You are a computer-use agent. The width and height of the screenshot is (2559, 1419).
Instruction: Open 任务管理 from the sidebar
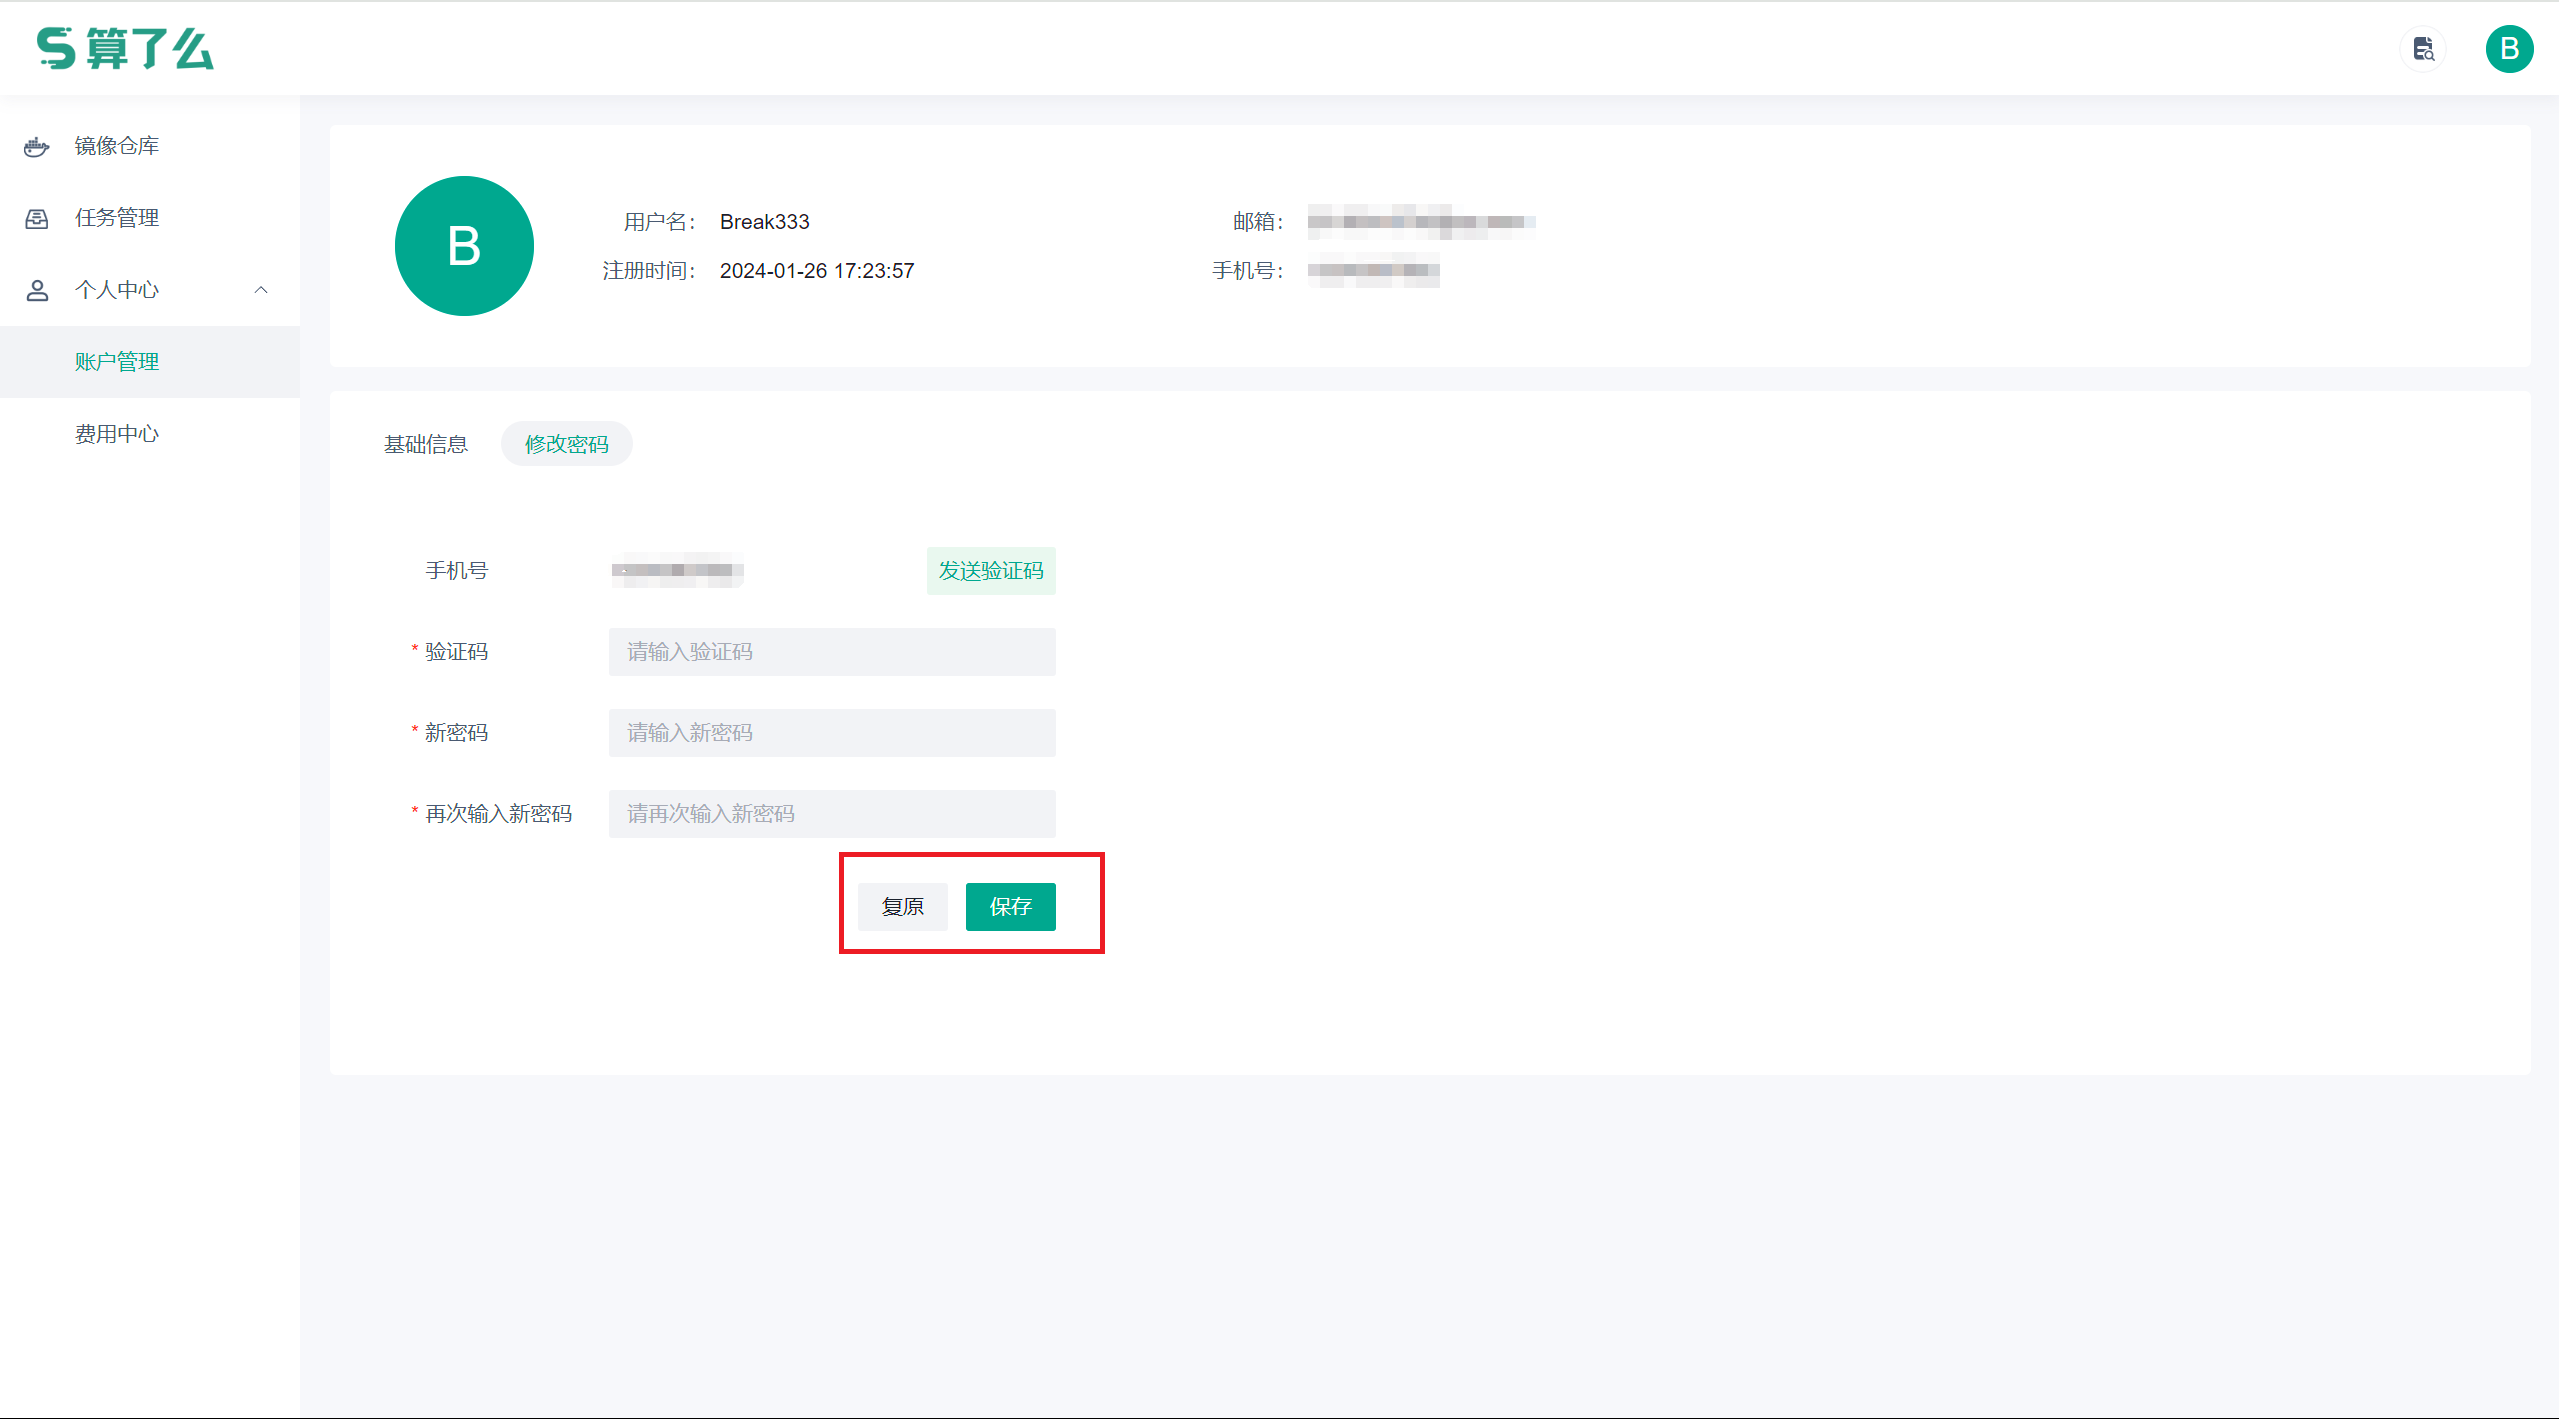click(x=115, y=217)
